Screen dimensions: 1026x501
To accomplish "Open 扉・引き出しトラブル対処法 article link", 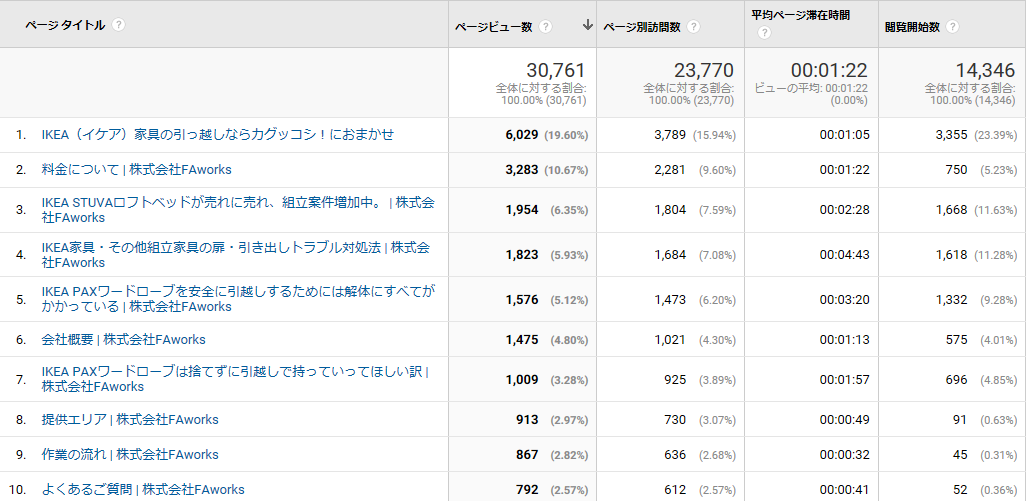I will pos(236,255).
